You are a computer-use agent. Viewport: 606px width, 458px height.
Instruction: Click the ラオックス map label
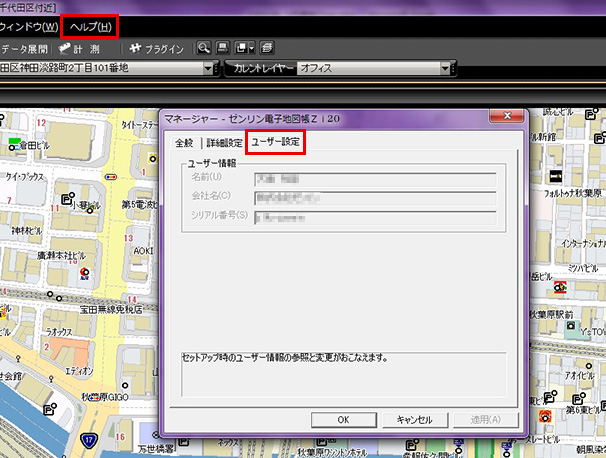click(x=59, y=332)
